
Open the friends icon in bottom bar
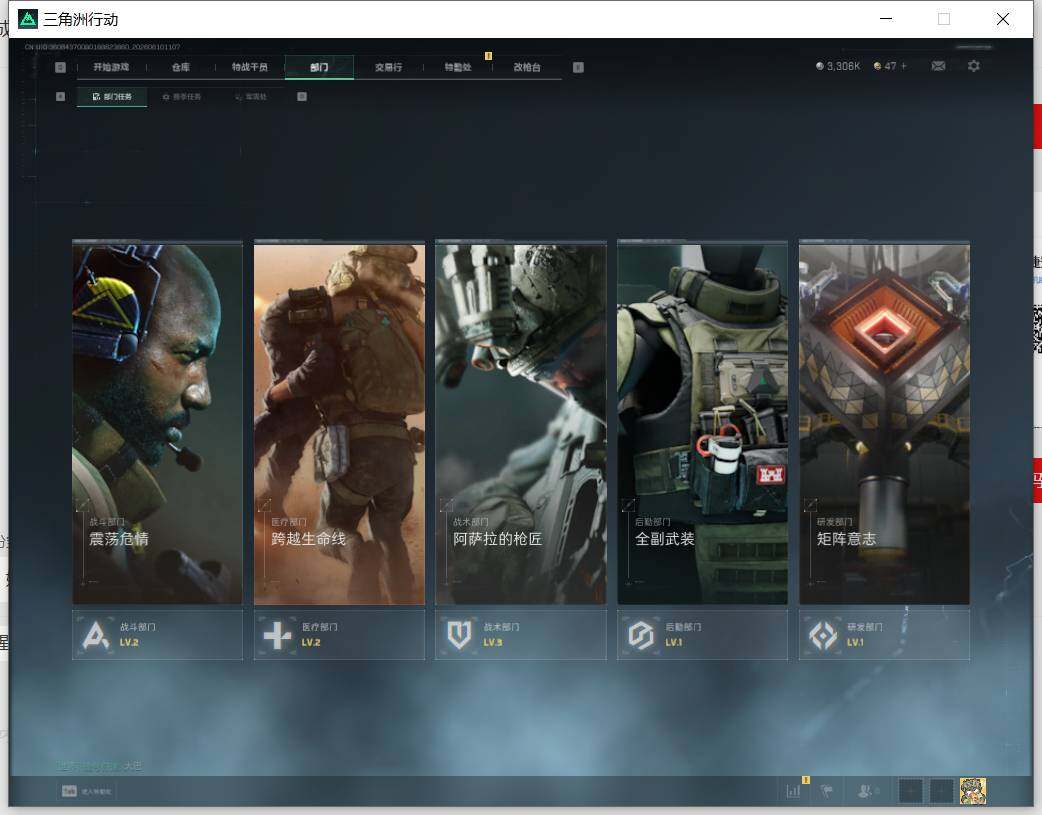point(867,791)
